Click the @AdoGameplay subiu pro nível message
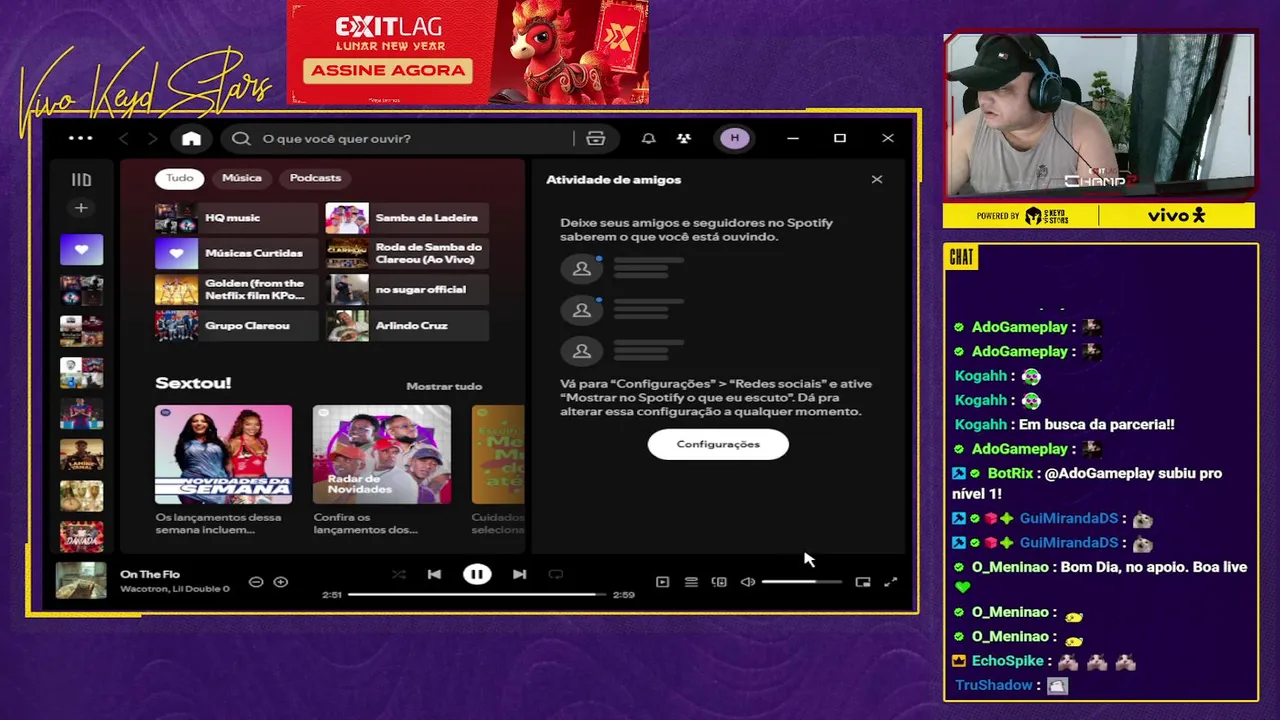 [x=1087, y=484]
